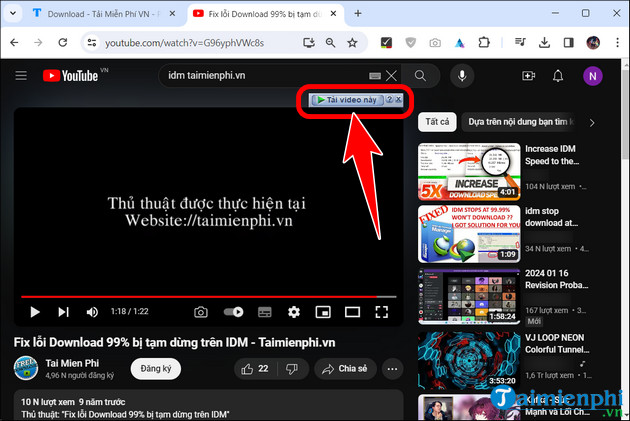Select the Dựa trên nội dung bạn tìm chip
This screenshot has height=421, width=630.
pos(520,122)
